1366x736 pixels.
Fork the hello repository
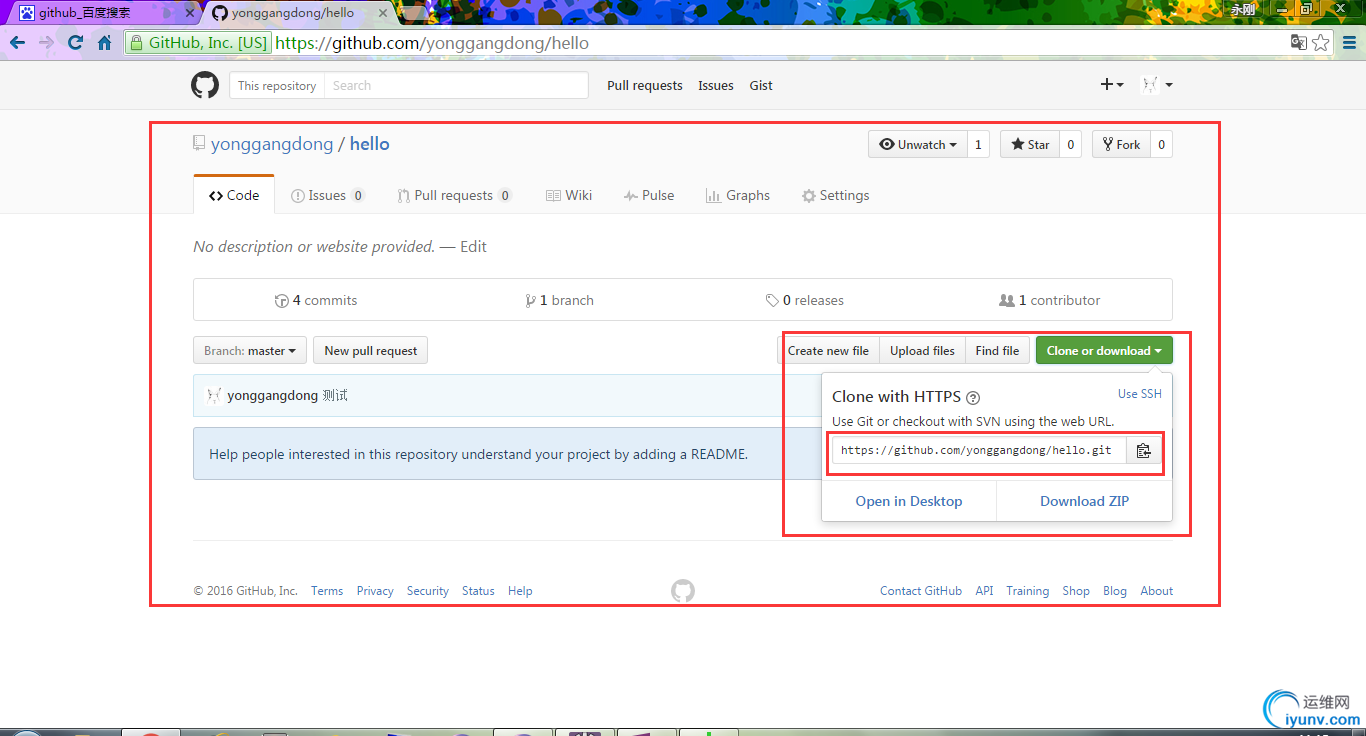tap(1121, 145)
